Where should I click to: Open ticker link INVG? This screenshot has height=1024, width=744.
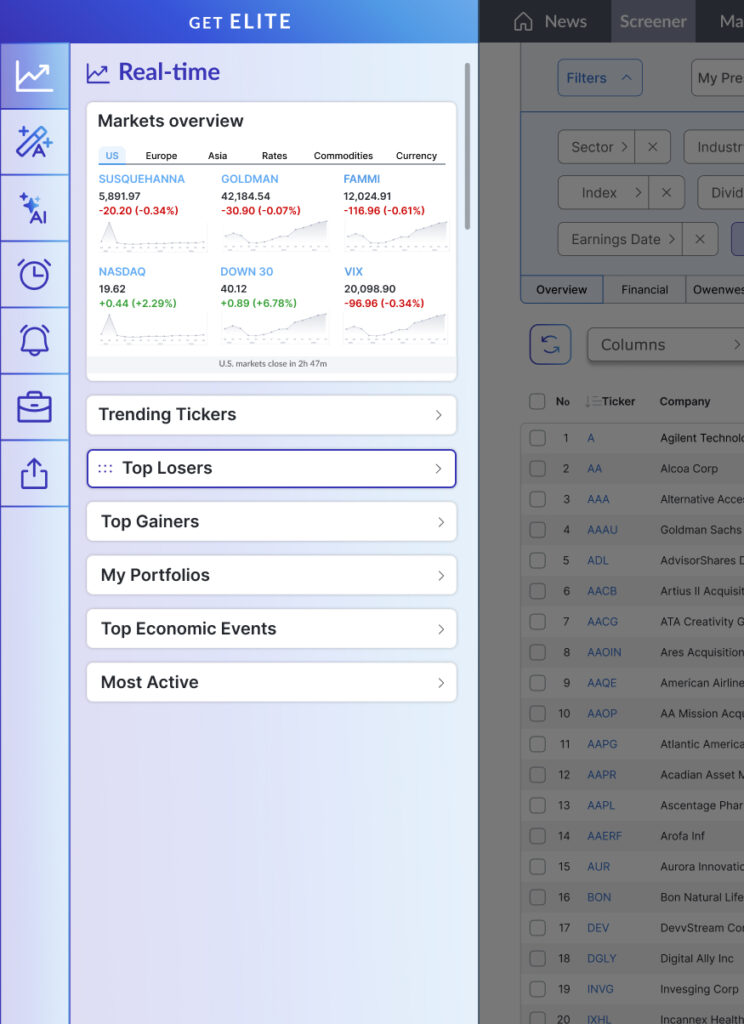(x=600, y=989)
